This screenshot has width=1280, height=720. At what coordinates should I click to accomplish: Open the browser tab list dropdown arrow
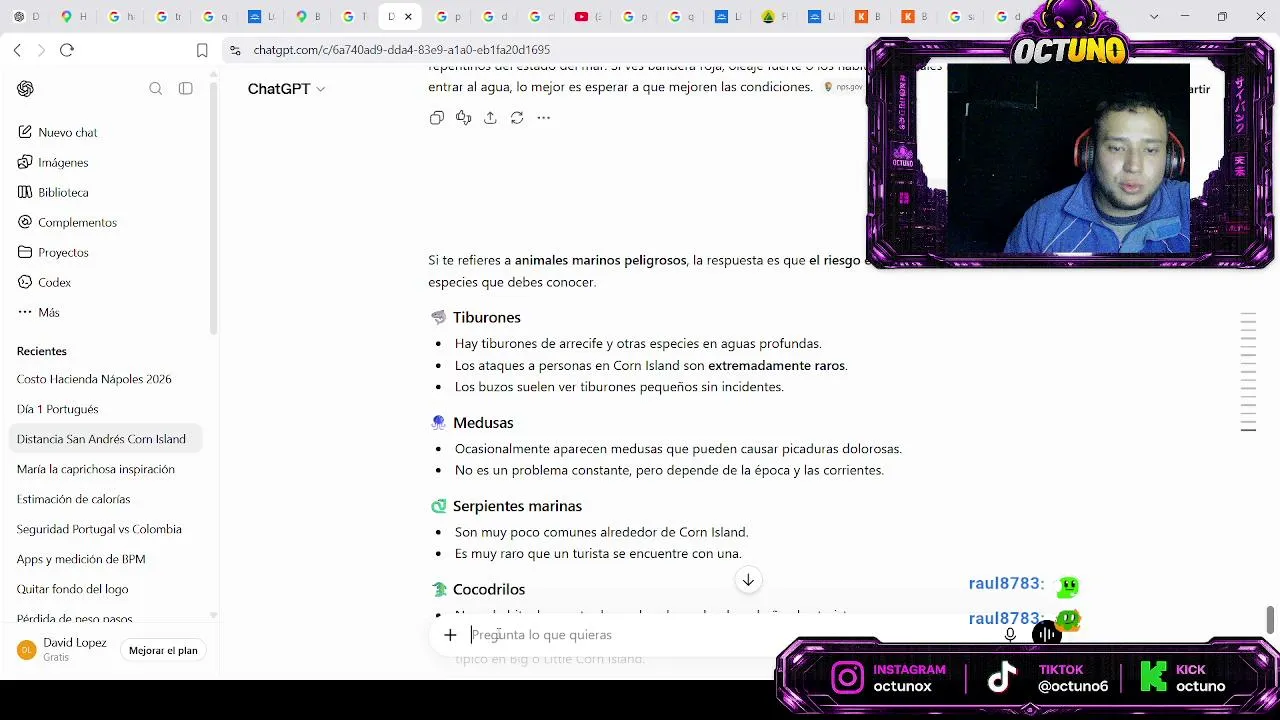[x=1154, y=17]
